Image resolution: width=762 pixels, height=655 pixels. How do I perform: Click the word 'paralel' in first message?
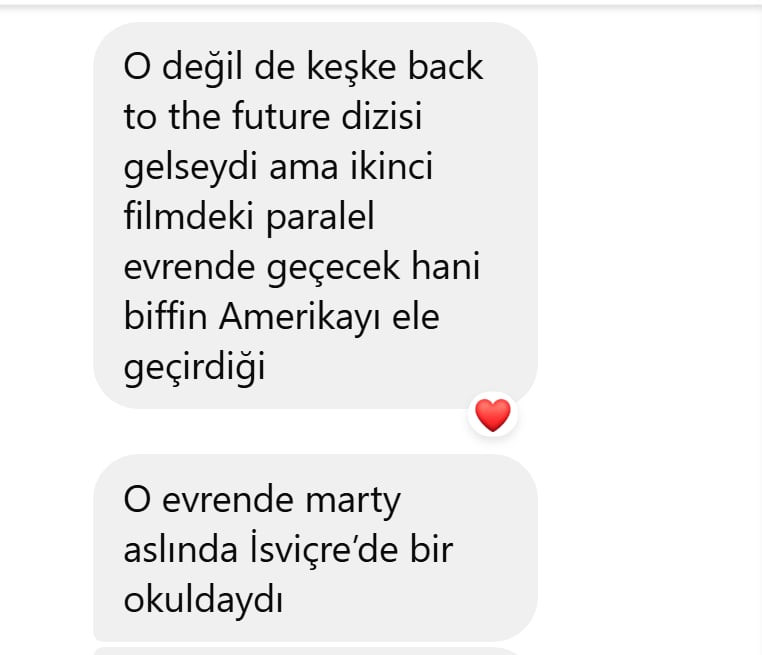point(320,217)
